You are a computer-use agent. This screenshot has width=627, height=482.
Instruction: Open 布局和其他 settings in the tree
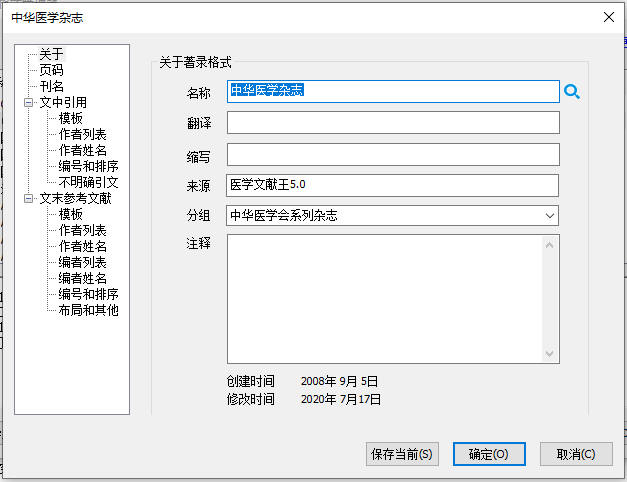[88, 310]
